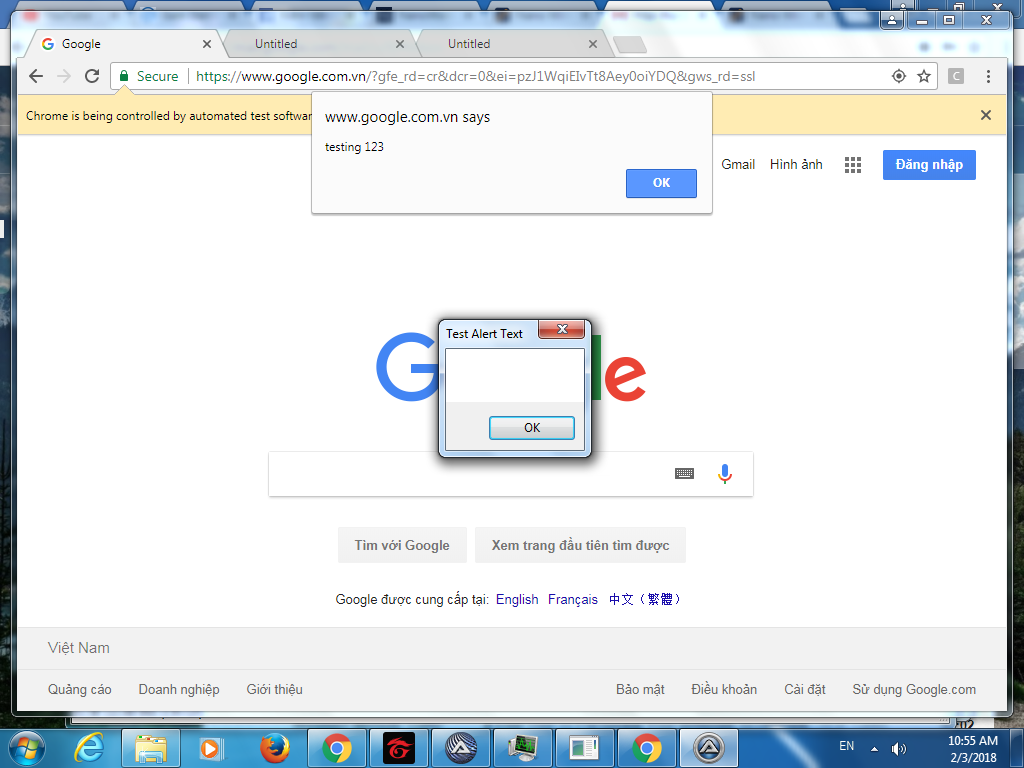This screenshot has height=768, width=1024.
Task: Open the Quảng cáo footer link
Action: tap(80, 690)
